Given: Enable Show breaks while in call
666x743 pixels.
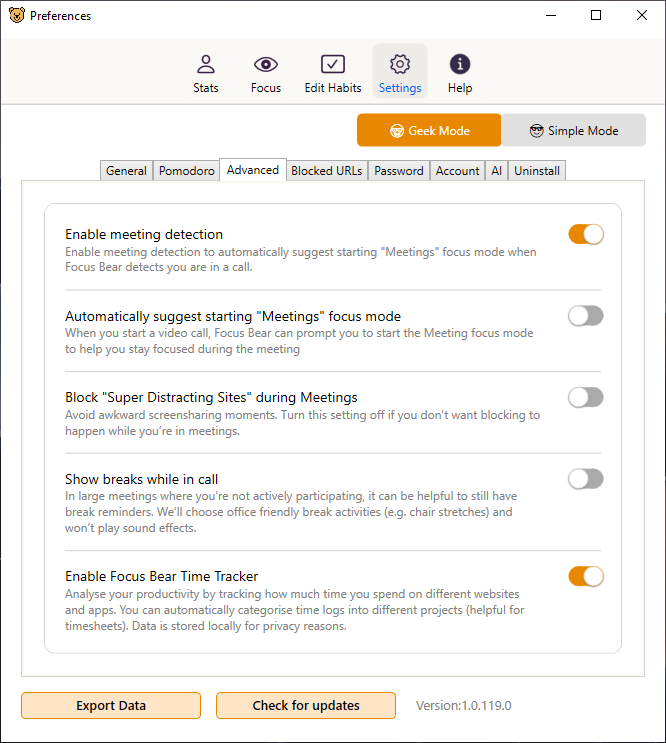Looking at the screenshot, I should (x=586, y=479).
